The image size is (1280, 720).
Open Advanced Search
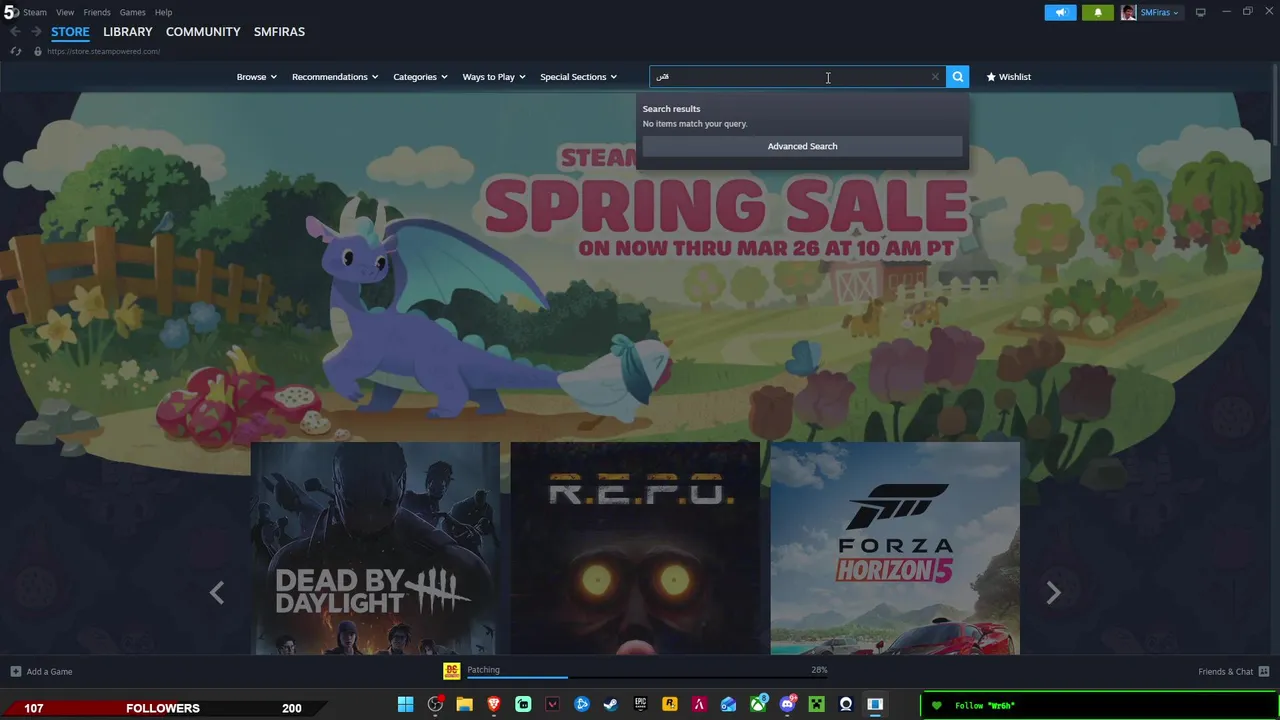[x=802, y=146]
